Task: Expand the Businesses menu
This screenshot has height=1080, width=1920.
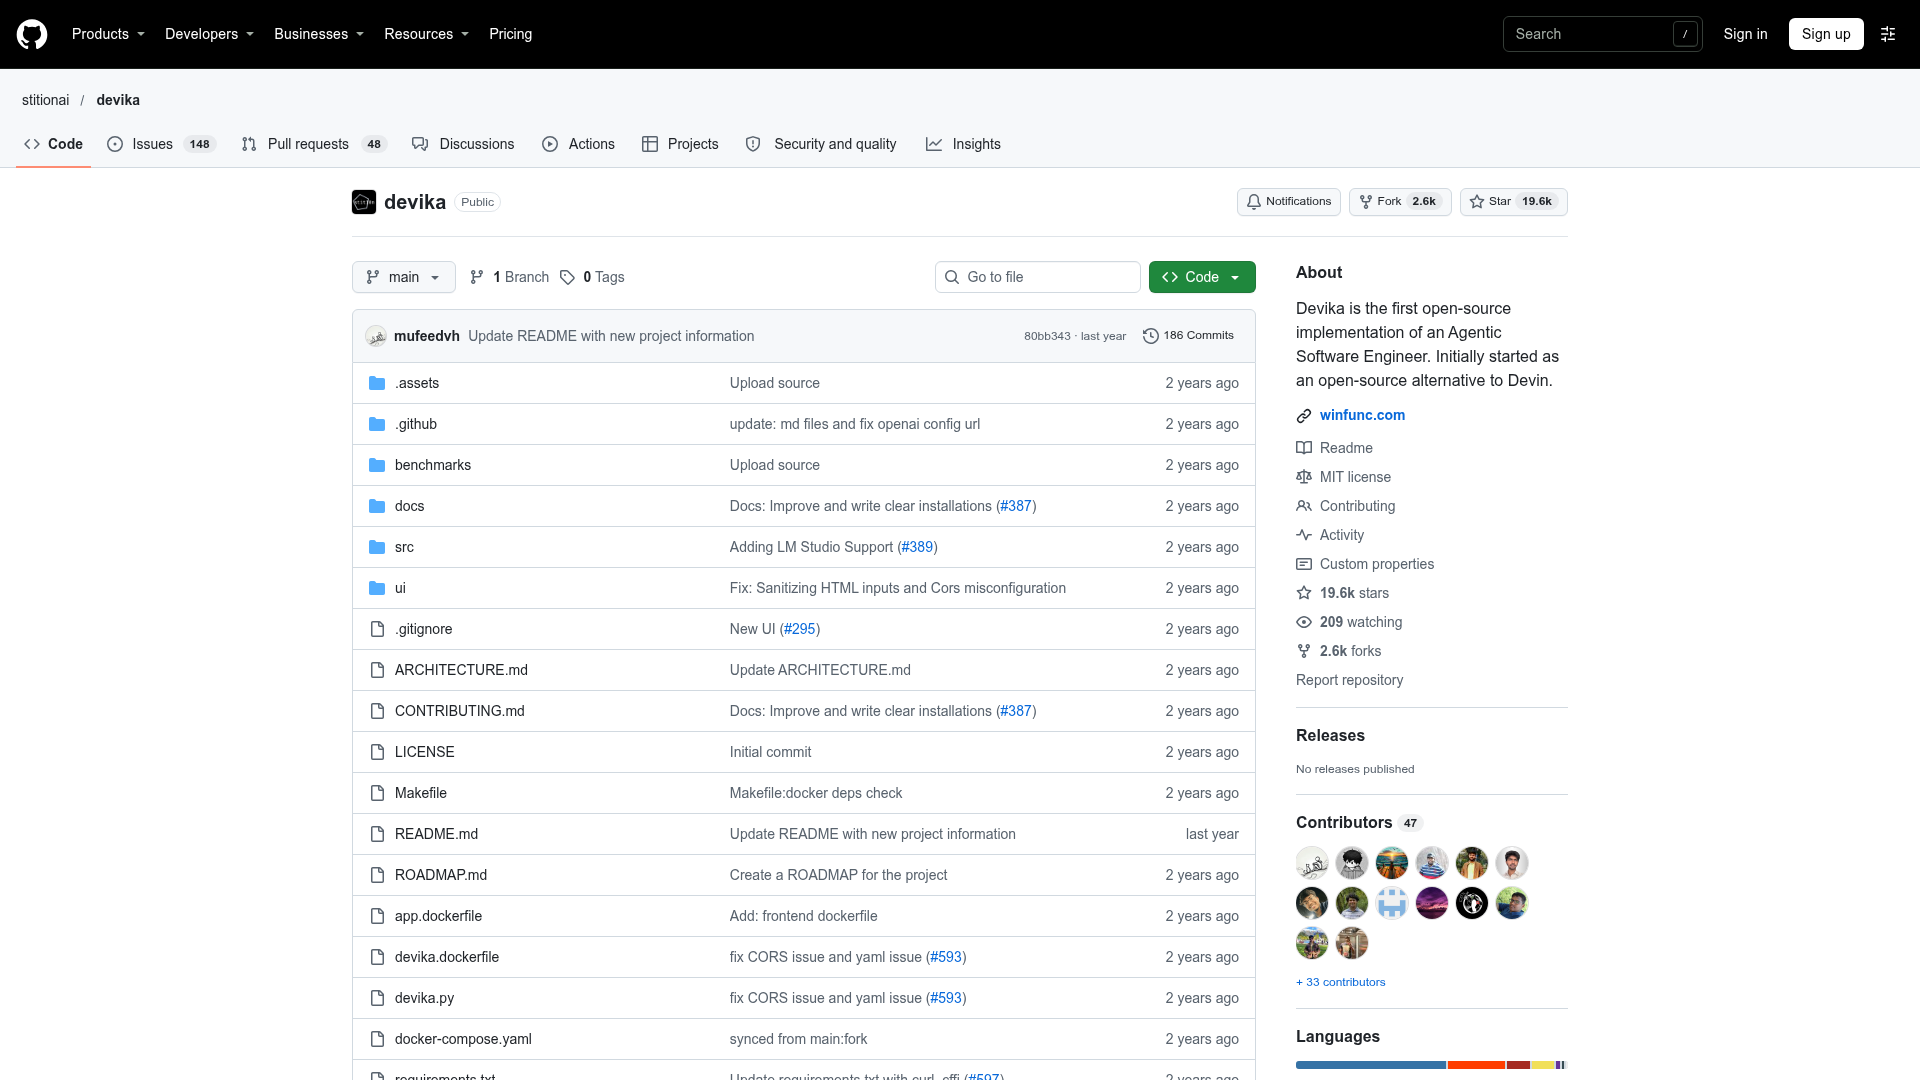Action: pos(319,34)
